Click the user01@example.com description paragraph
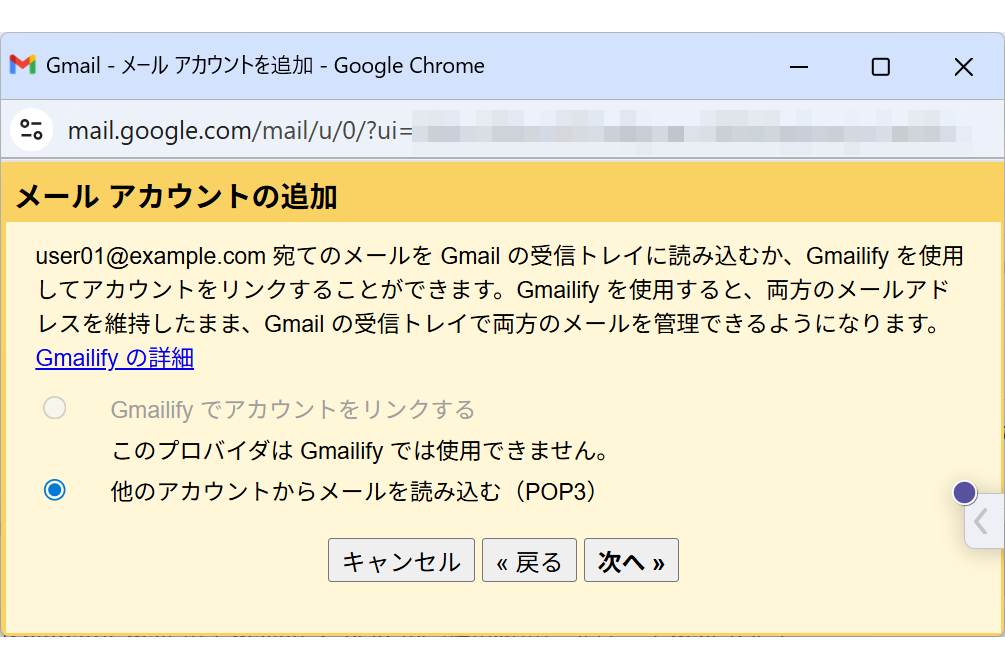Viewport: 1005px width, 670px height. click(500, 290)
